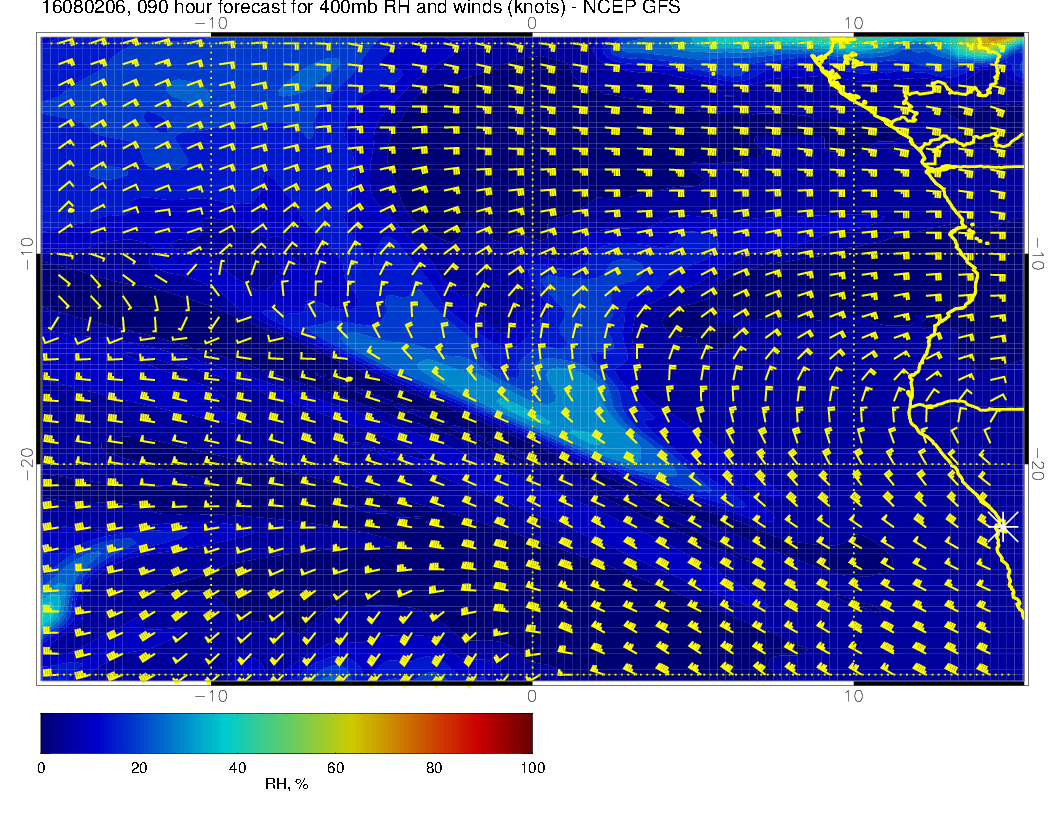The image size is (1056, 816).
Task: Click left axis latitude label "-10"
Action: tap(27, 253)
